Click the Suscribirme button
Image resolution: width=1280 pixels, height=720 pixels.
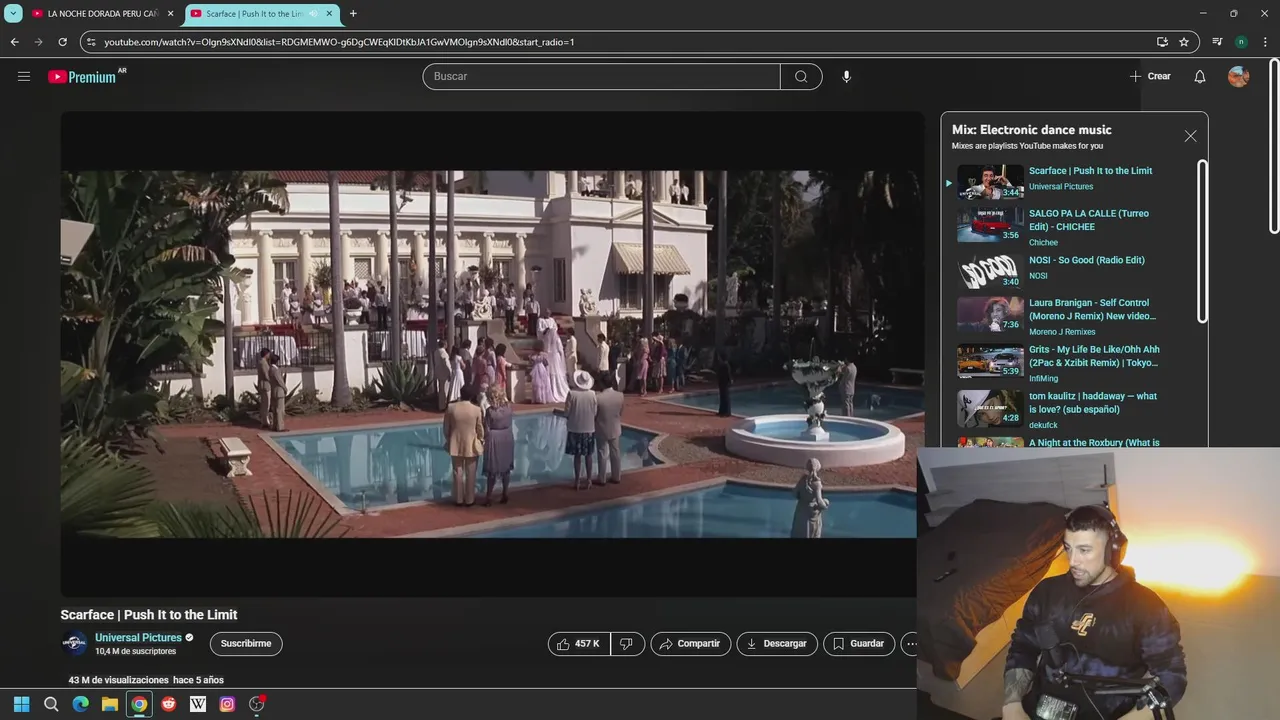246,644
